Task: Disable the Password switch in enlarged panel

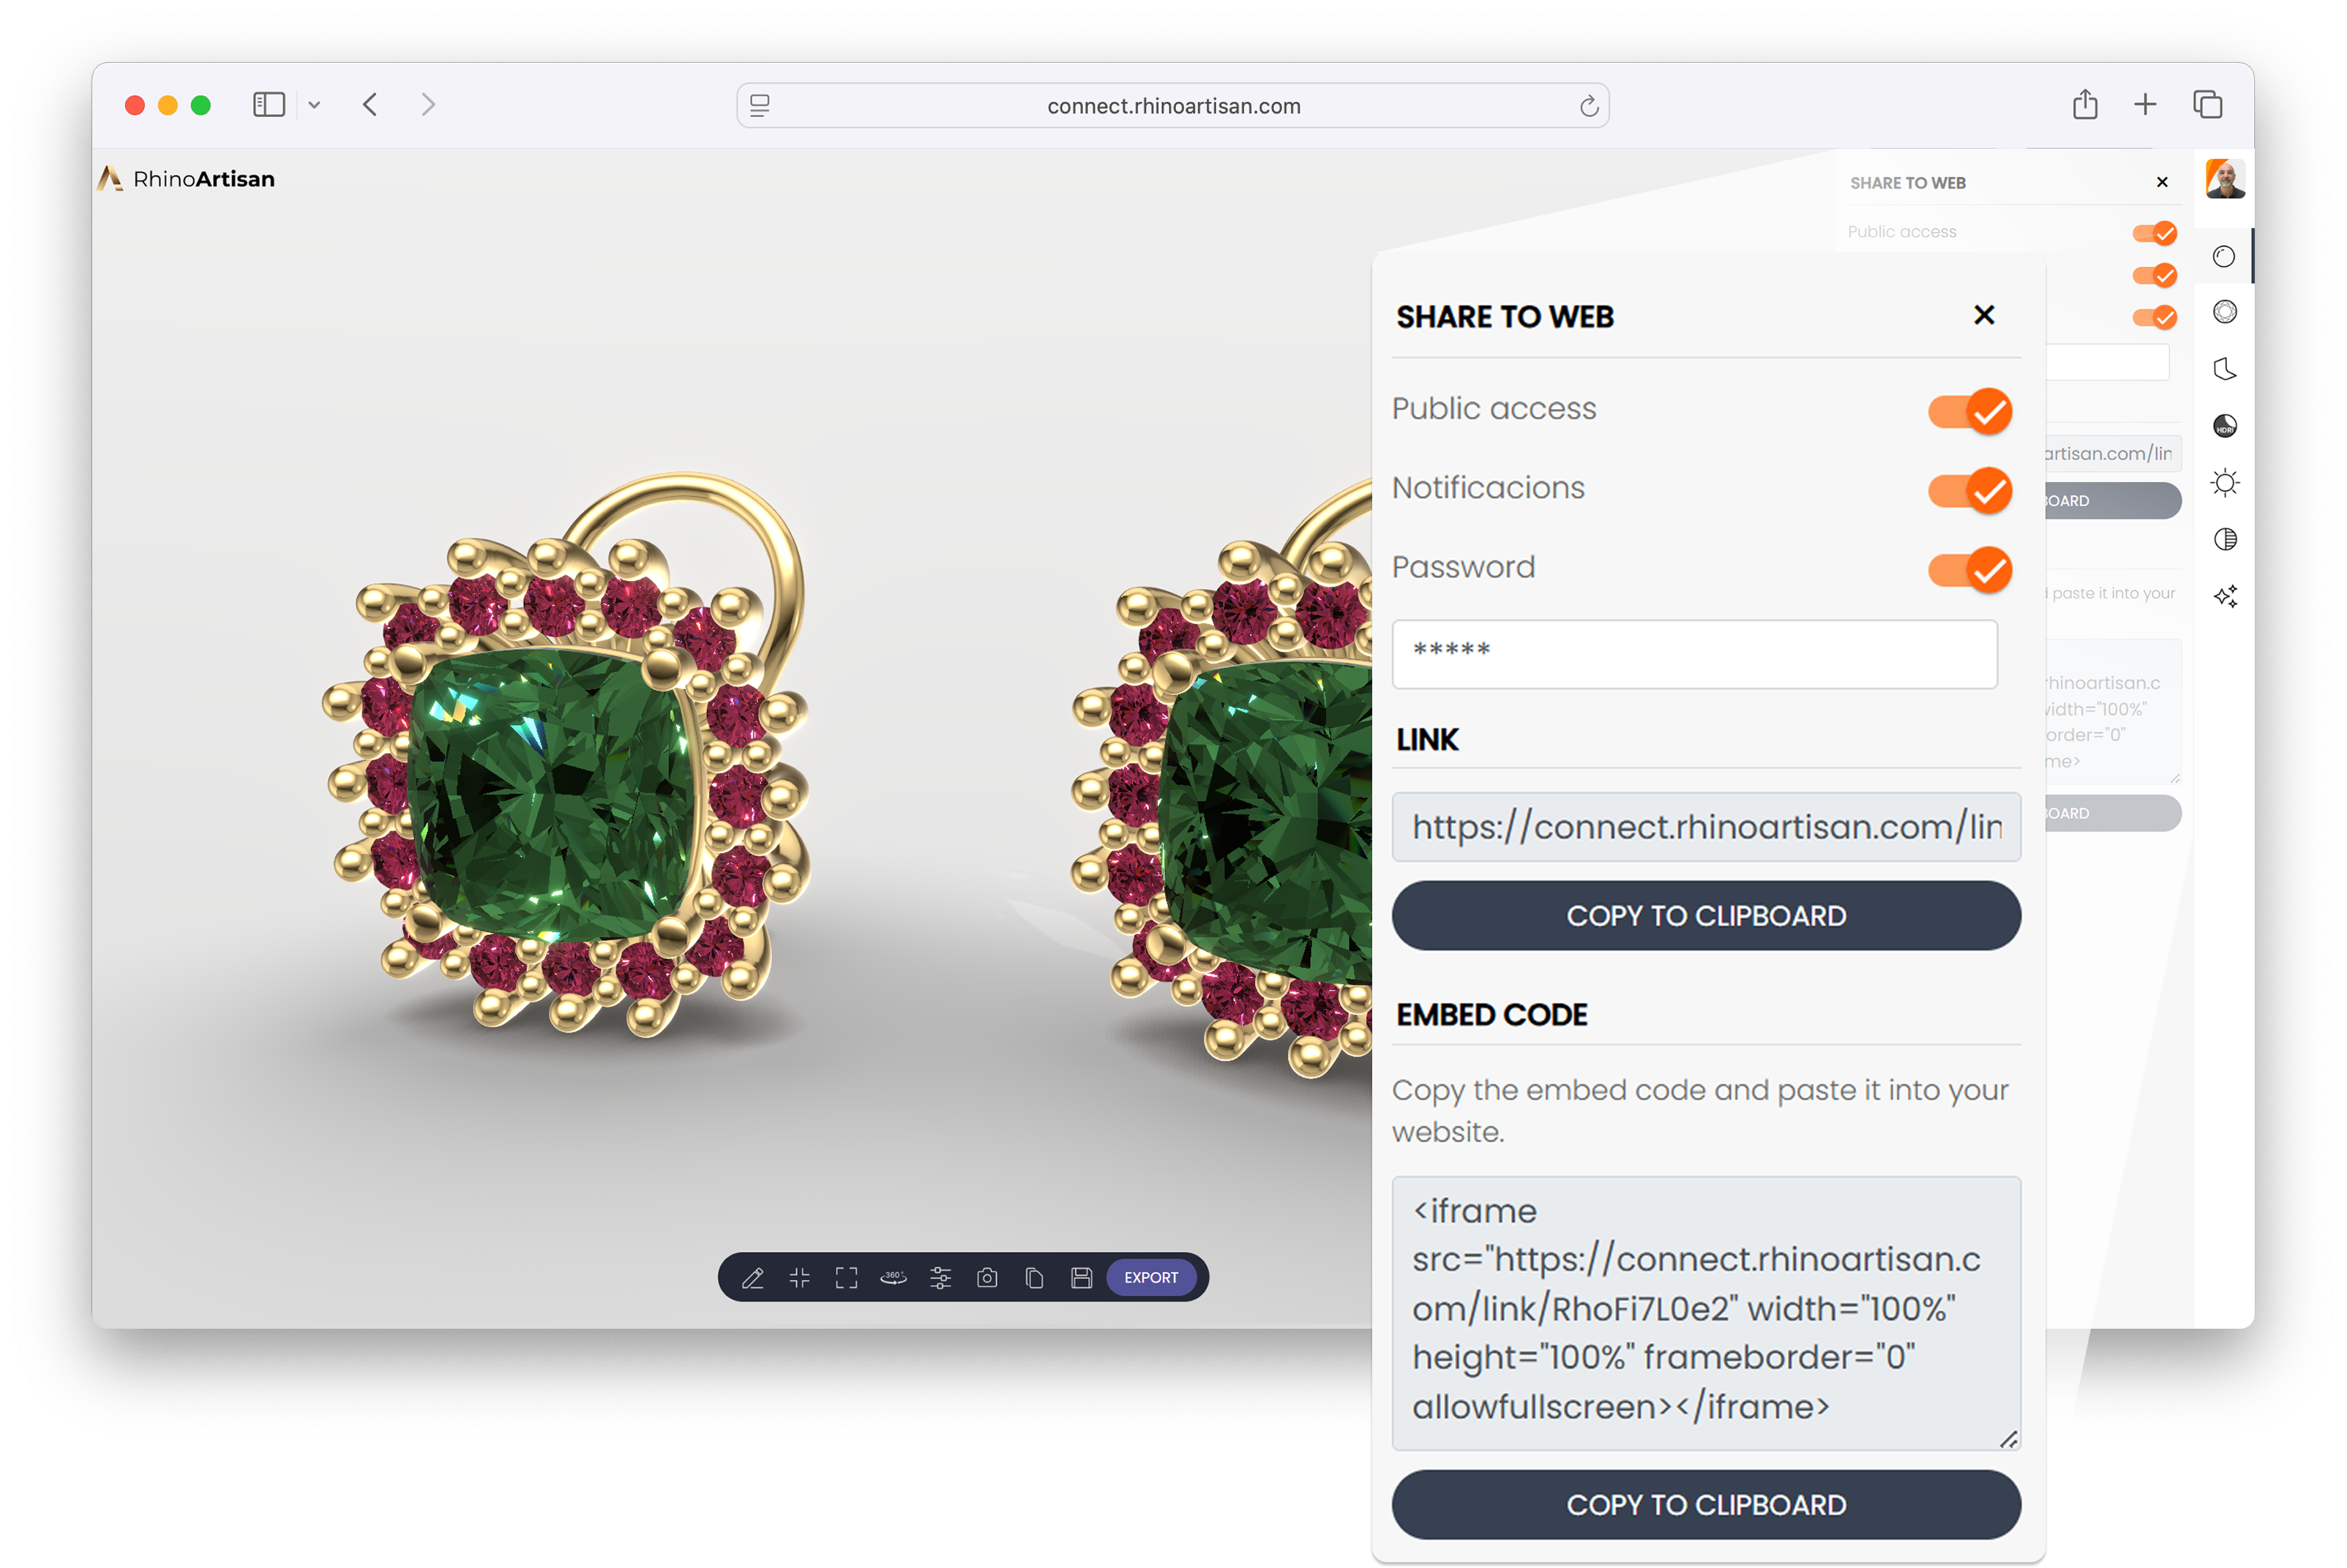Action: [1970, 570]
